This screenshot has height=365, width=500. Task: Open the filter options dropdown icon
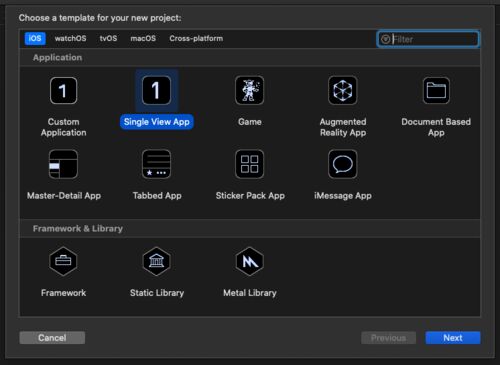click(385, 39)
